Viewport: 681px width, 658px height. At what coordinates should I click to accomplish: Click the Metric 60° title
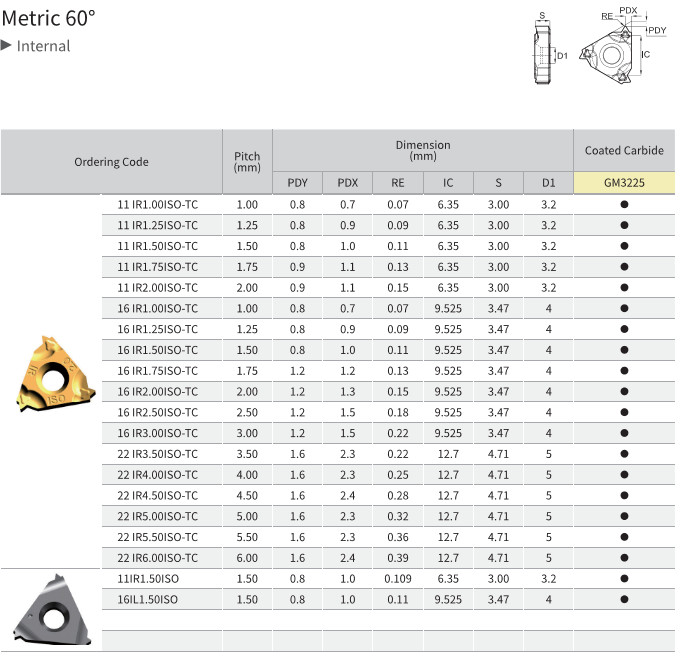[48, 18]
